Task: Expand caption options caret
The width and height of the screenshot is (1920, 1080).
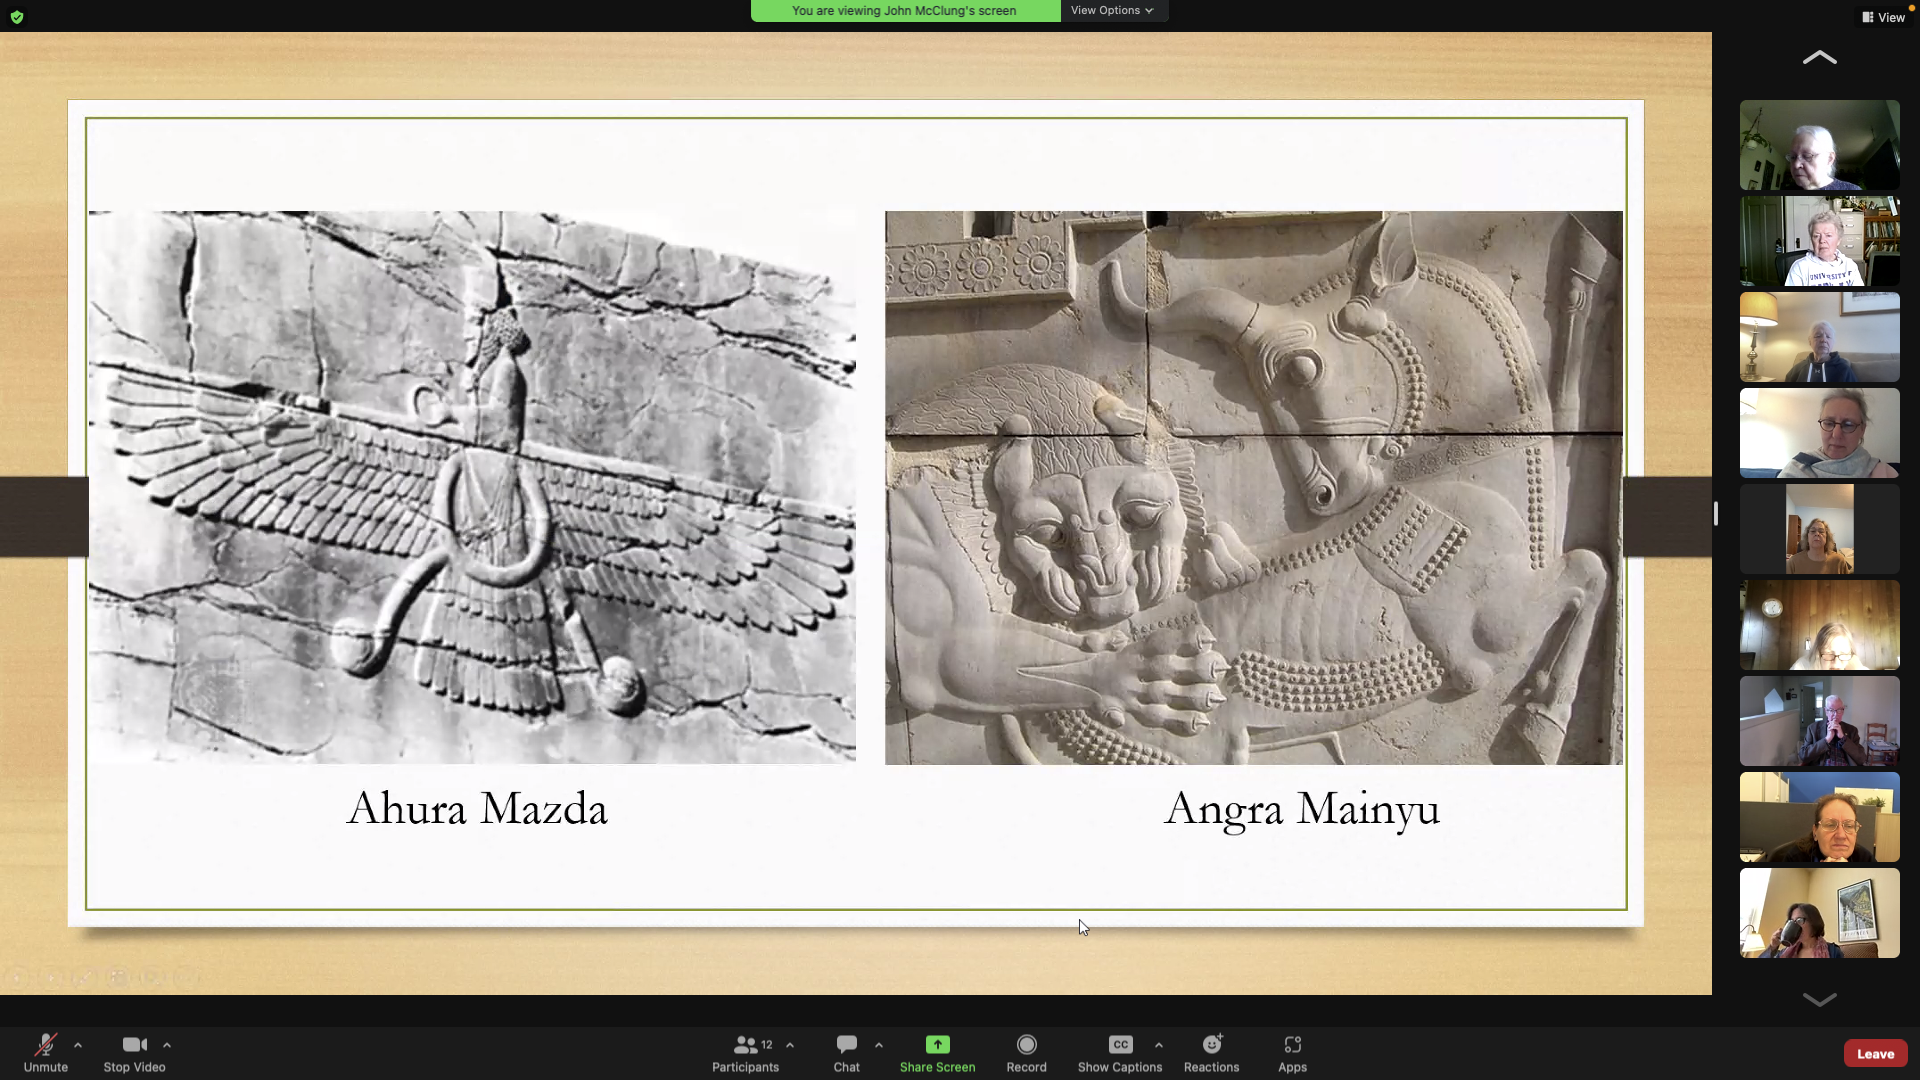Action: 1159,1045
